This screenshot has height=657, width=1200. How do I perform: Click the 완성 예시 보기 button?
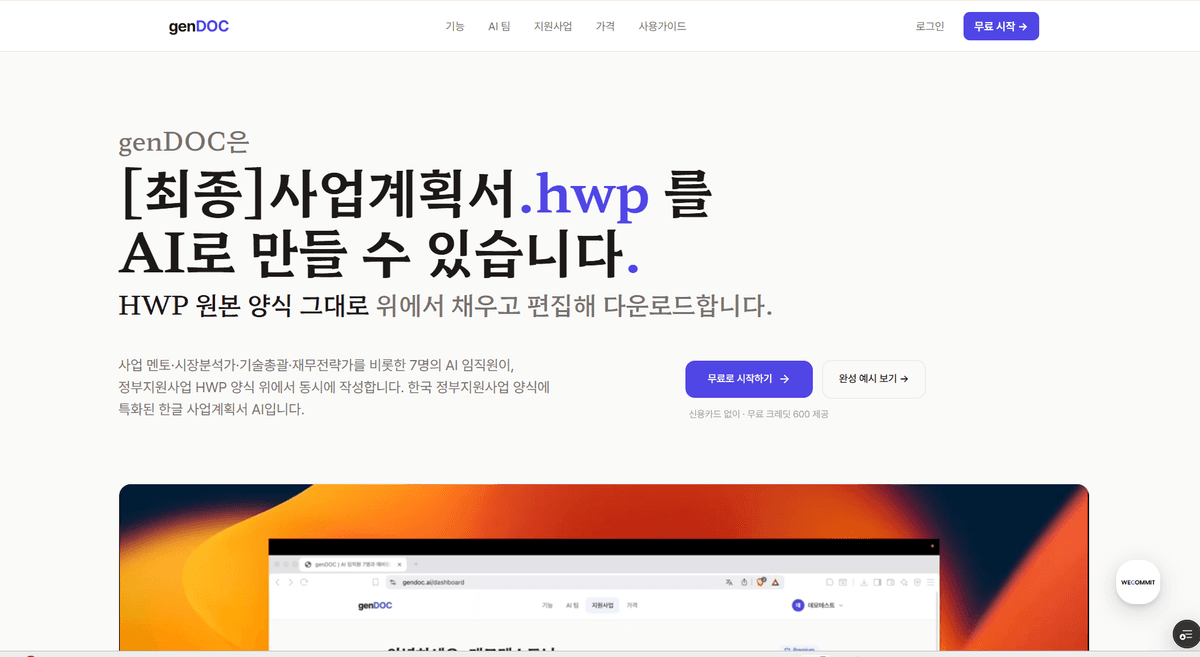pos(874,379)
